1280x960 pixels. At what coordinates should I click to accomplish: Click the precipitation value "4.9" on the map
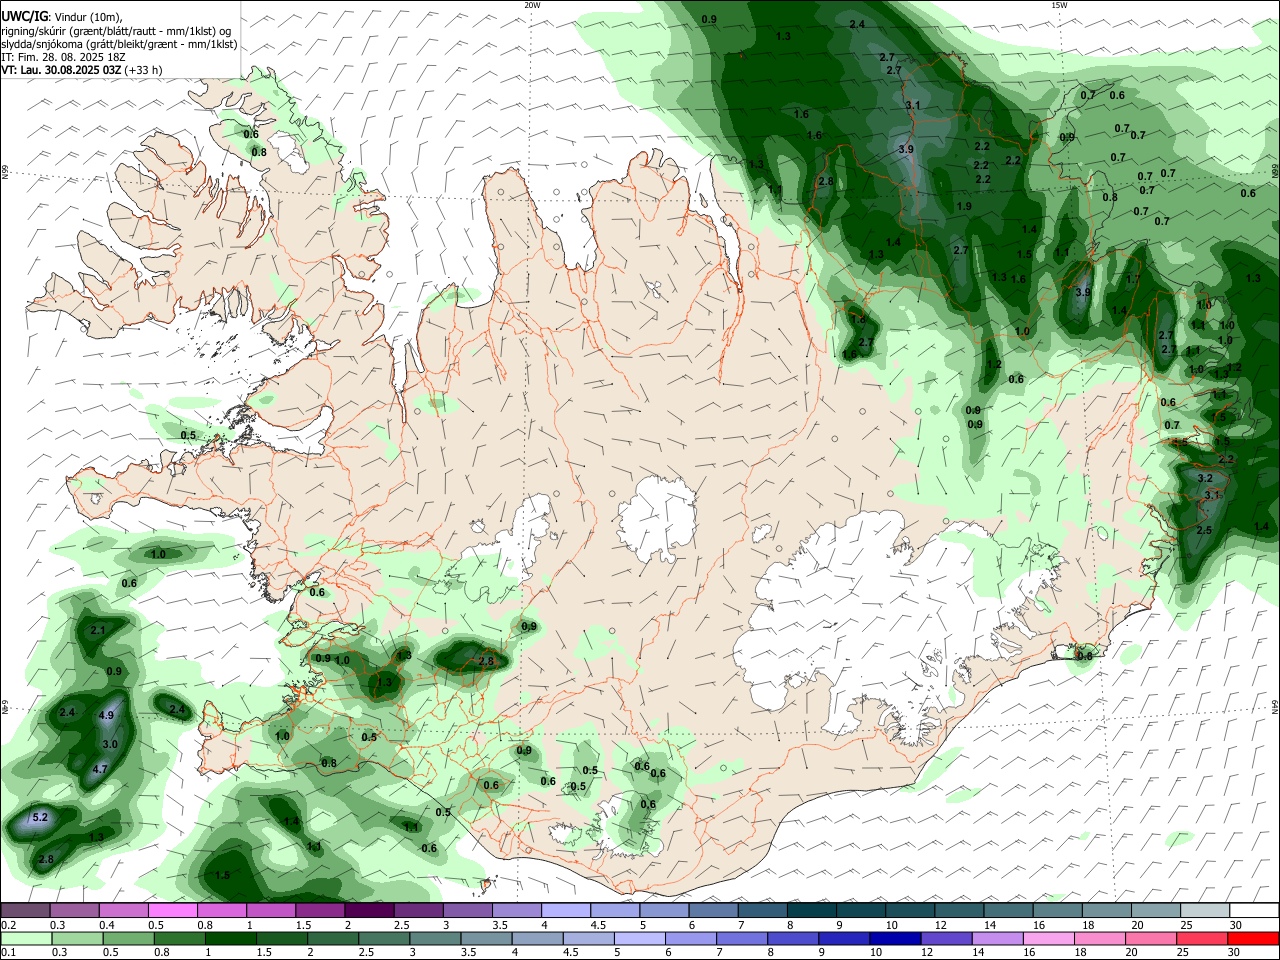coord(107,715)
